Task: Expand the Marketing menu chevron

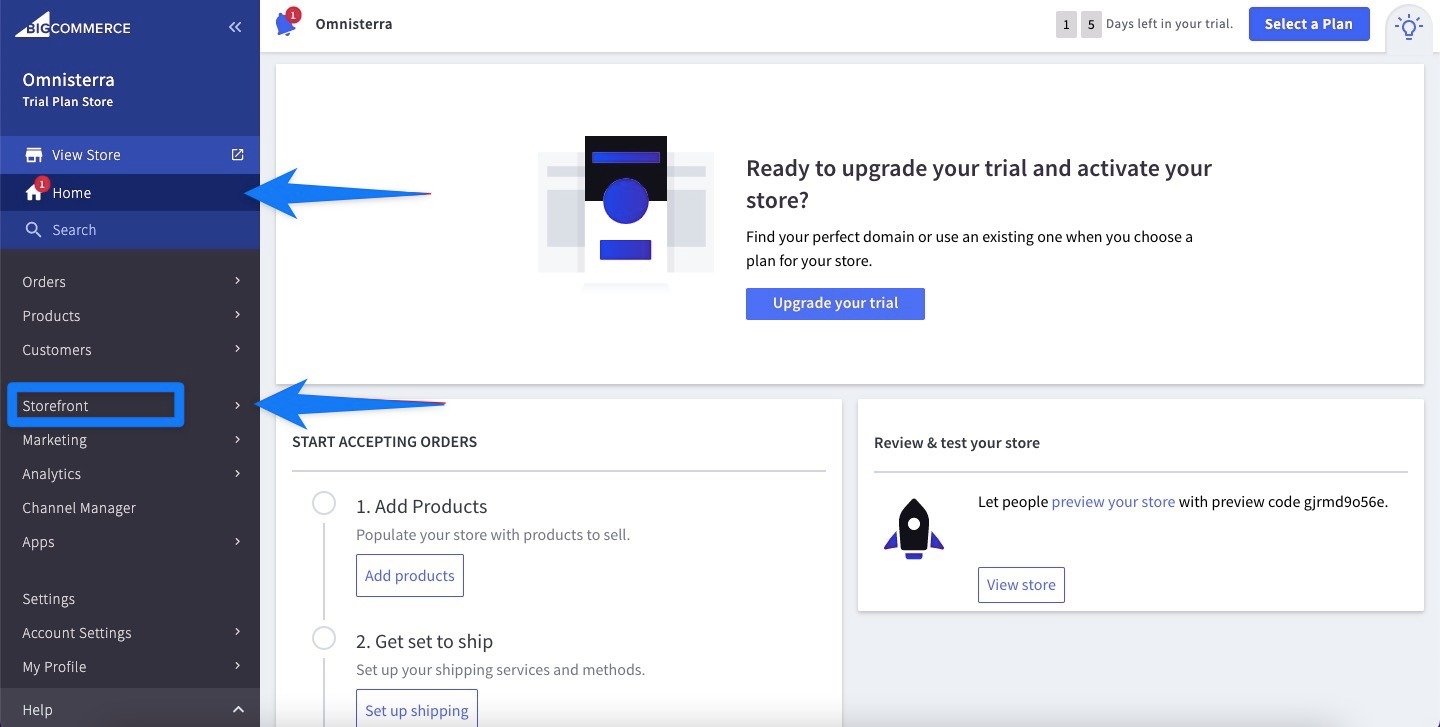Action: [x=237, y=439]
